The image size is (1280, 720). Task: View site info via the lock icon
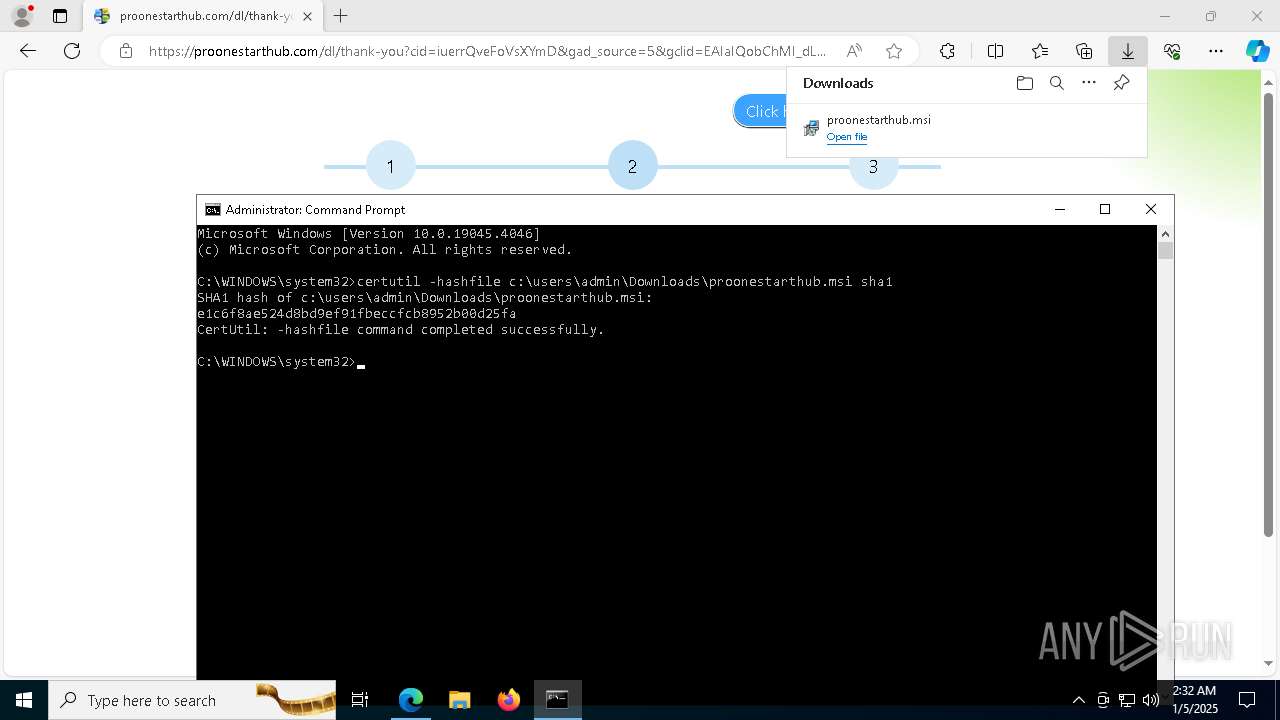pos(125,51)
